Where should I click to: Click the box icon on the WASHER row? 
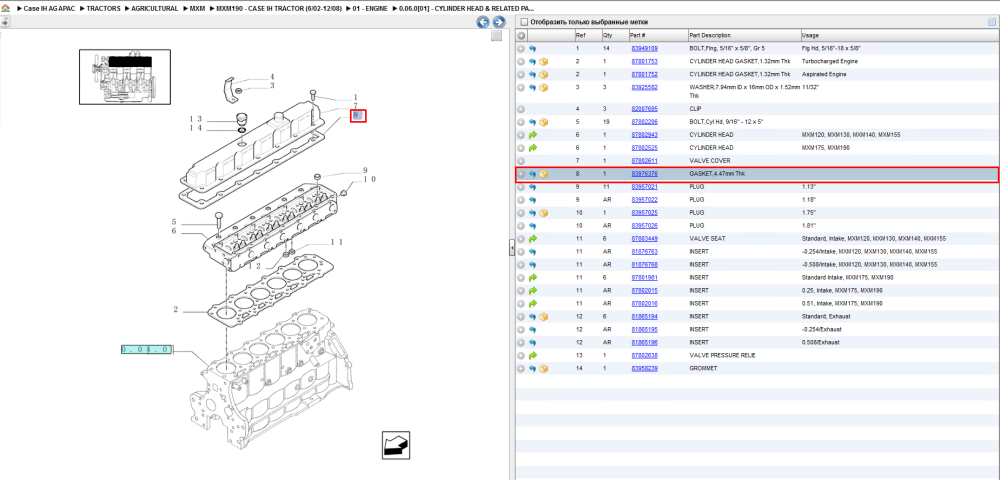pos(544,87)
